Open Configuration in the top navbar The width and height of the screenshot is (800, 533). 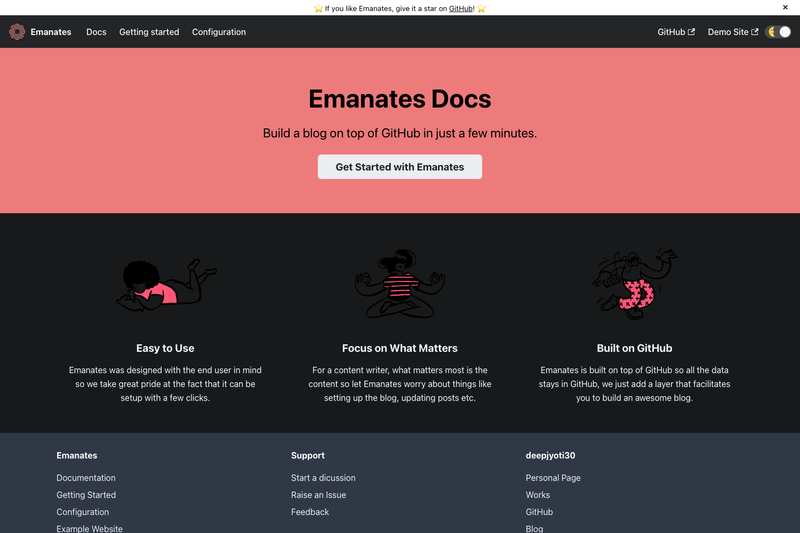pyautogui.click(x=219, y=32)
